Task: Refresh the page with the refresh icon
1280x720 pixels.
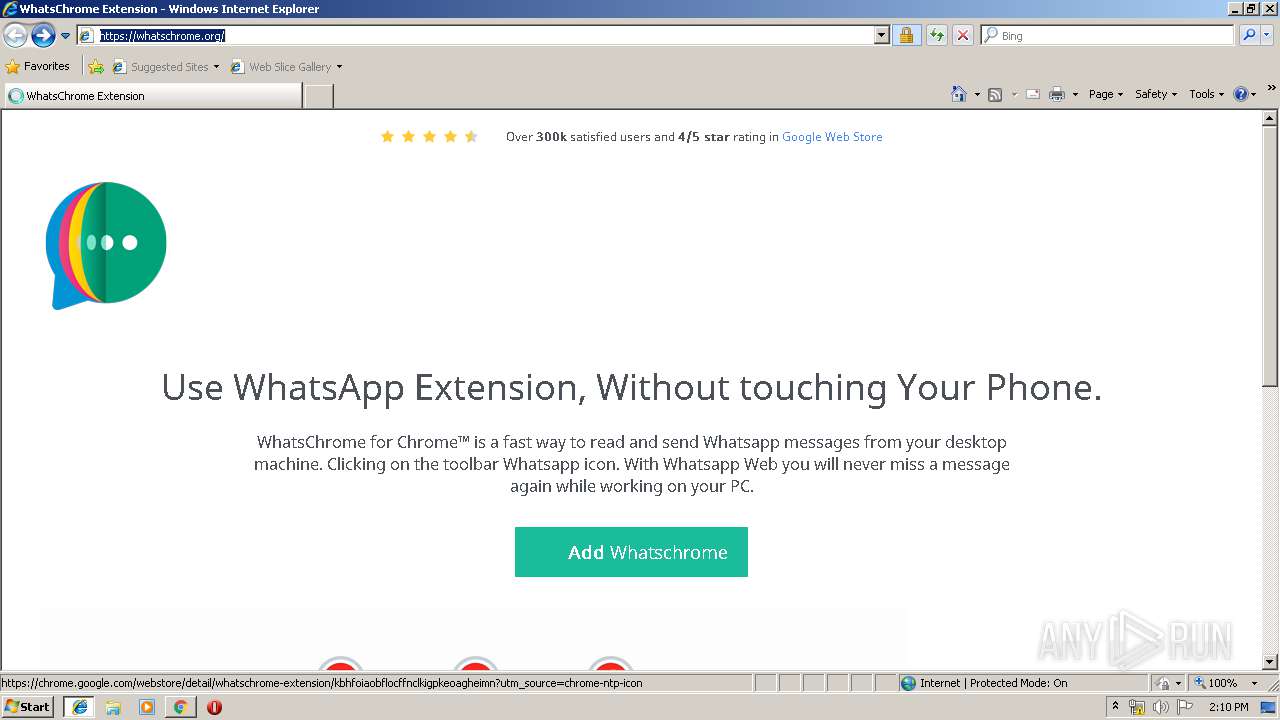Action: pyautogui.click(x=936, y=35)
